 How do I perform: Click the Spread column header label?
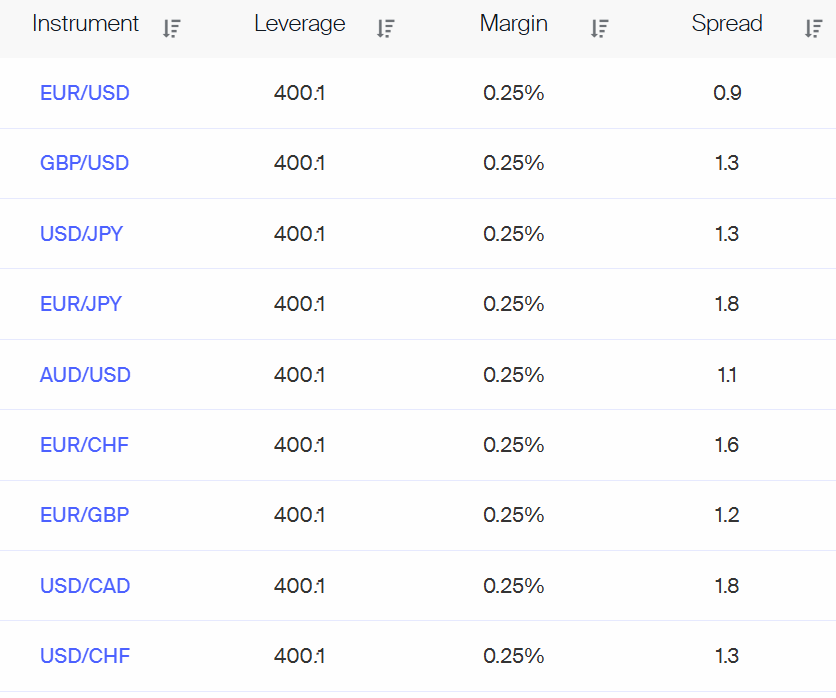pos(727,24)
